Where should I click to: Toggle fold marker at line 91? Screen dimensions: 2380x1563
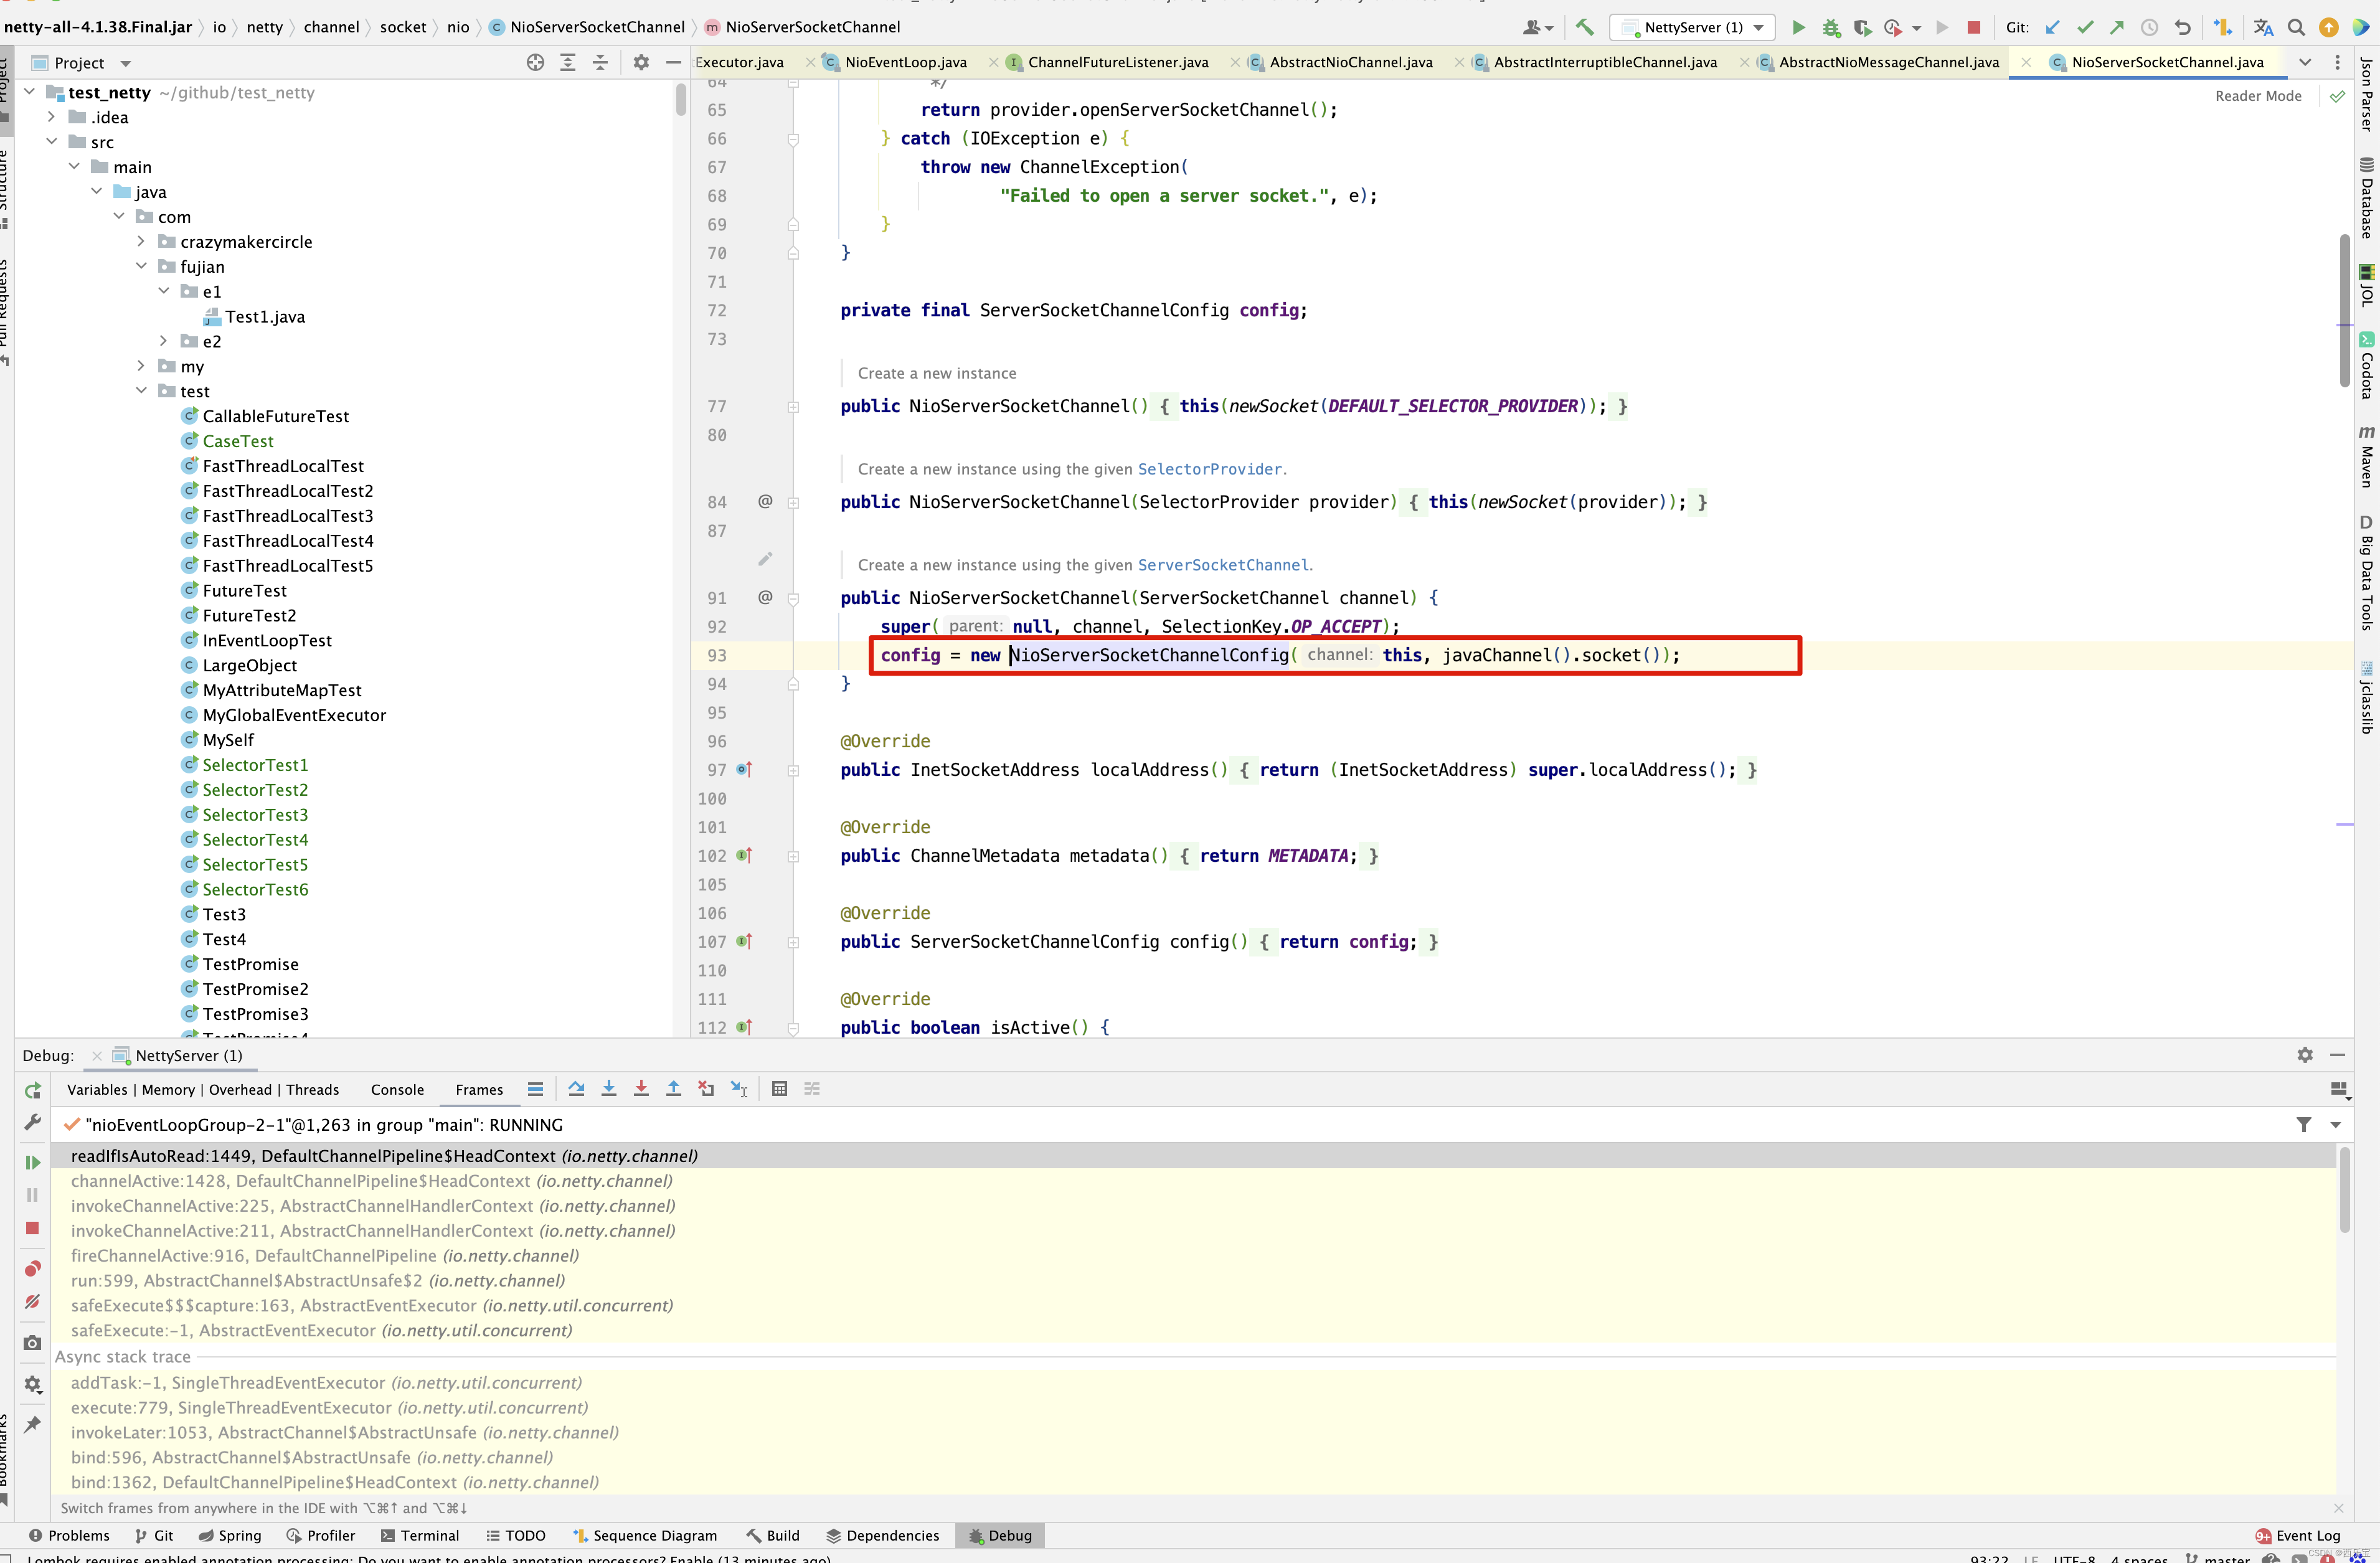pos(793,598)
